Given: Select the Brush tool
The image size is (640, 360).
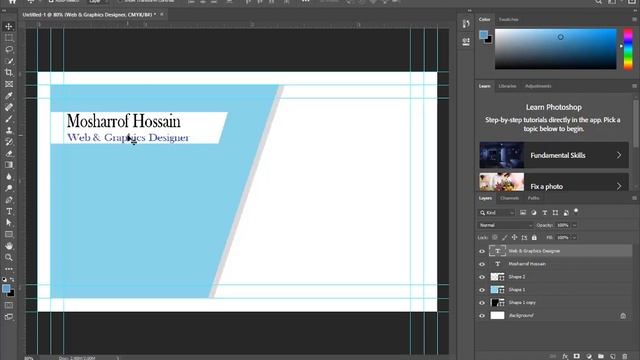Looking at the screenshot, I should [x=9, y=119].
